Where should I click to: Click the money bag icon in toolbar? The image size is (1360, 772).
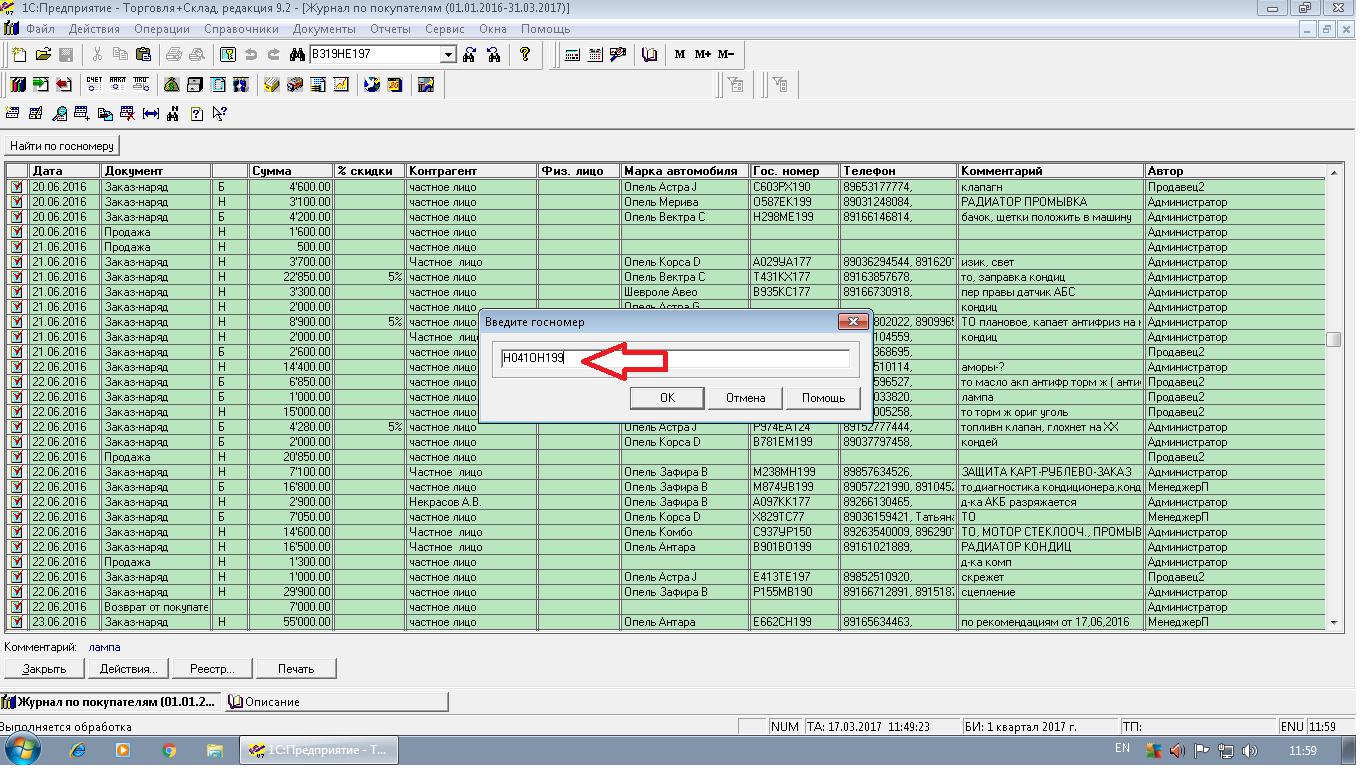point(171,85)
